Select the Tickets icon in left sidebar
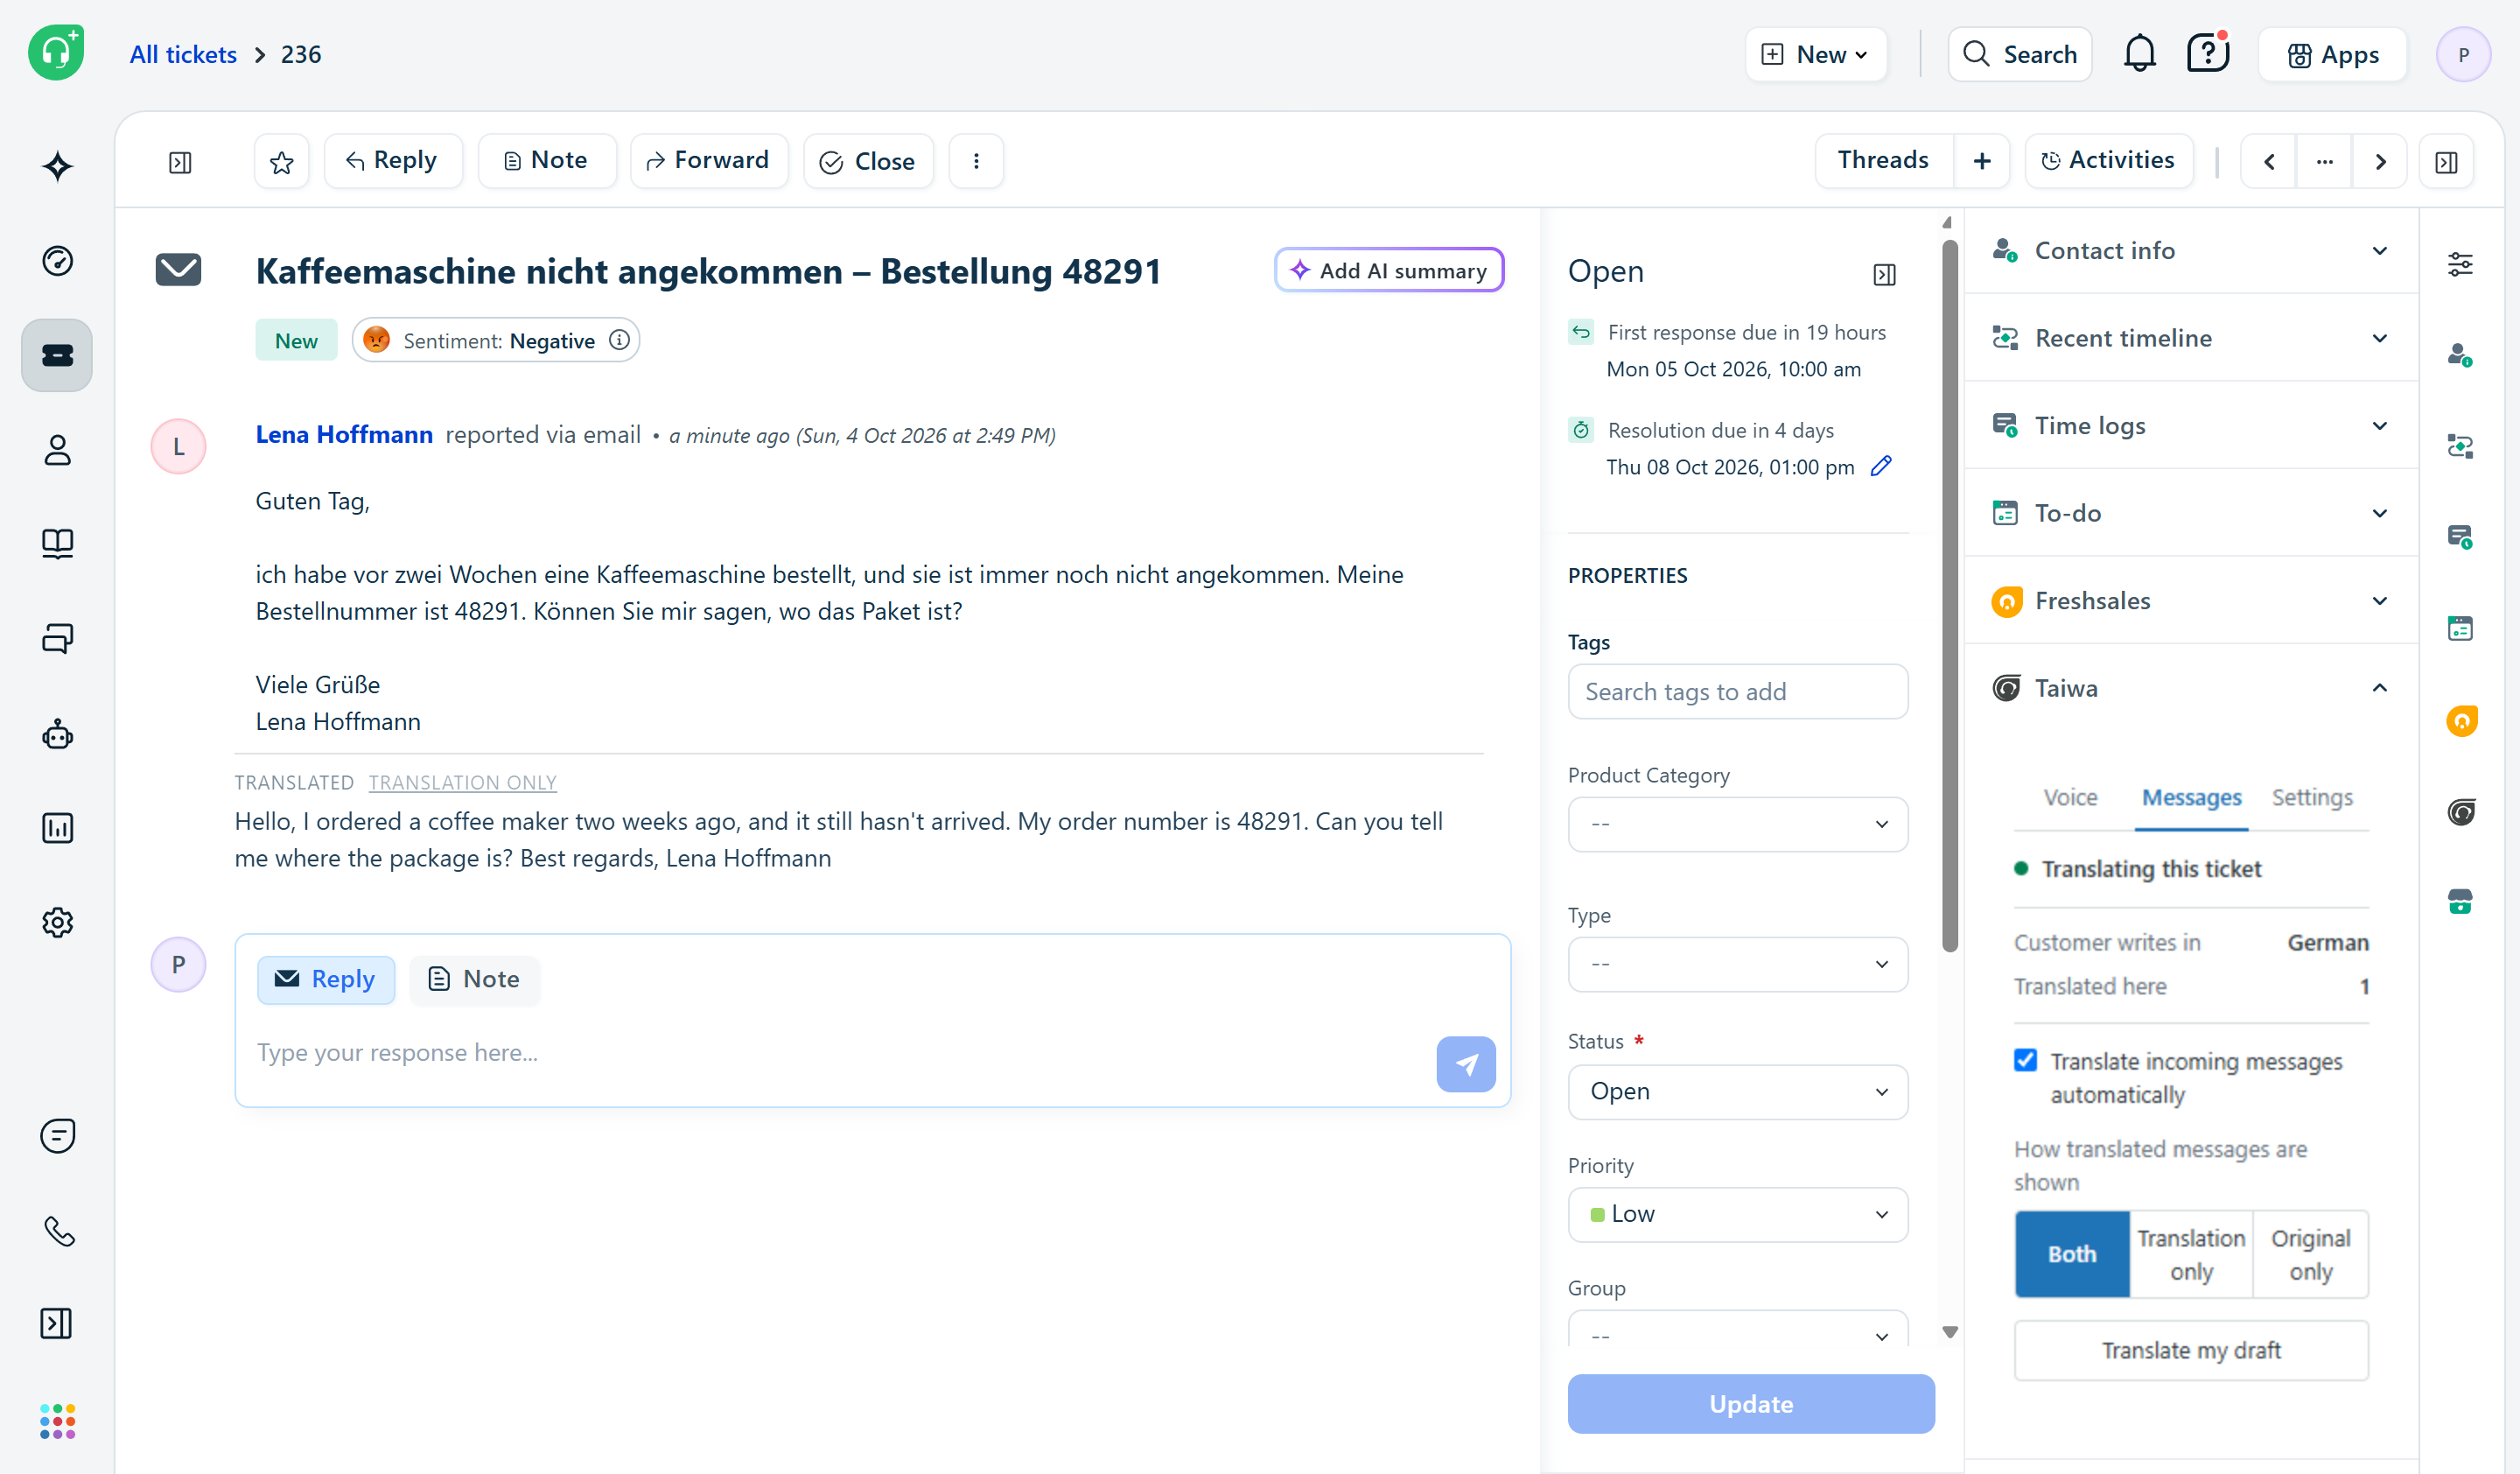Viewport: 2520px width, 1474px height. (57, 355)
